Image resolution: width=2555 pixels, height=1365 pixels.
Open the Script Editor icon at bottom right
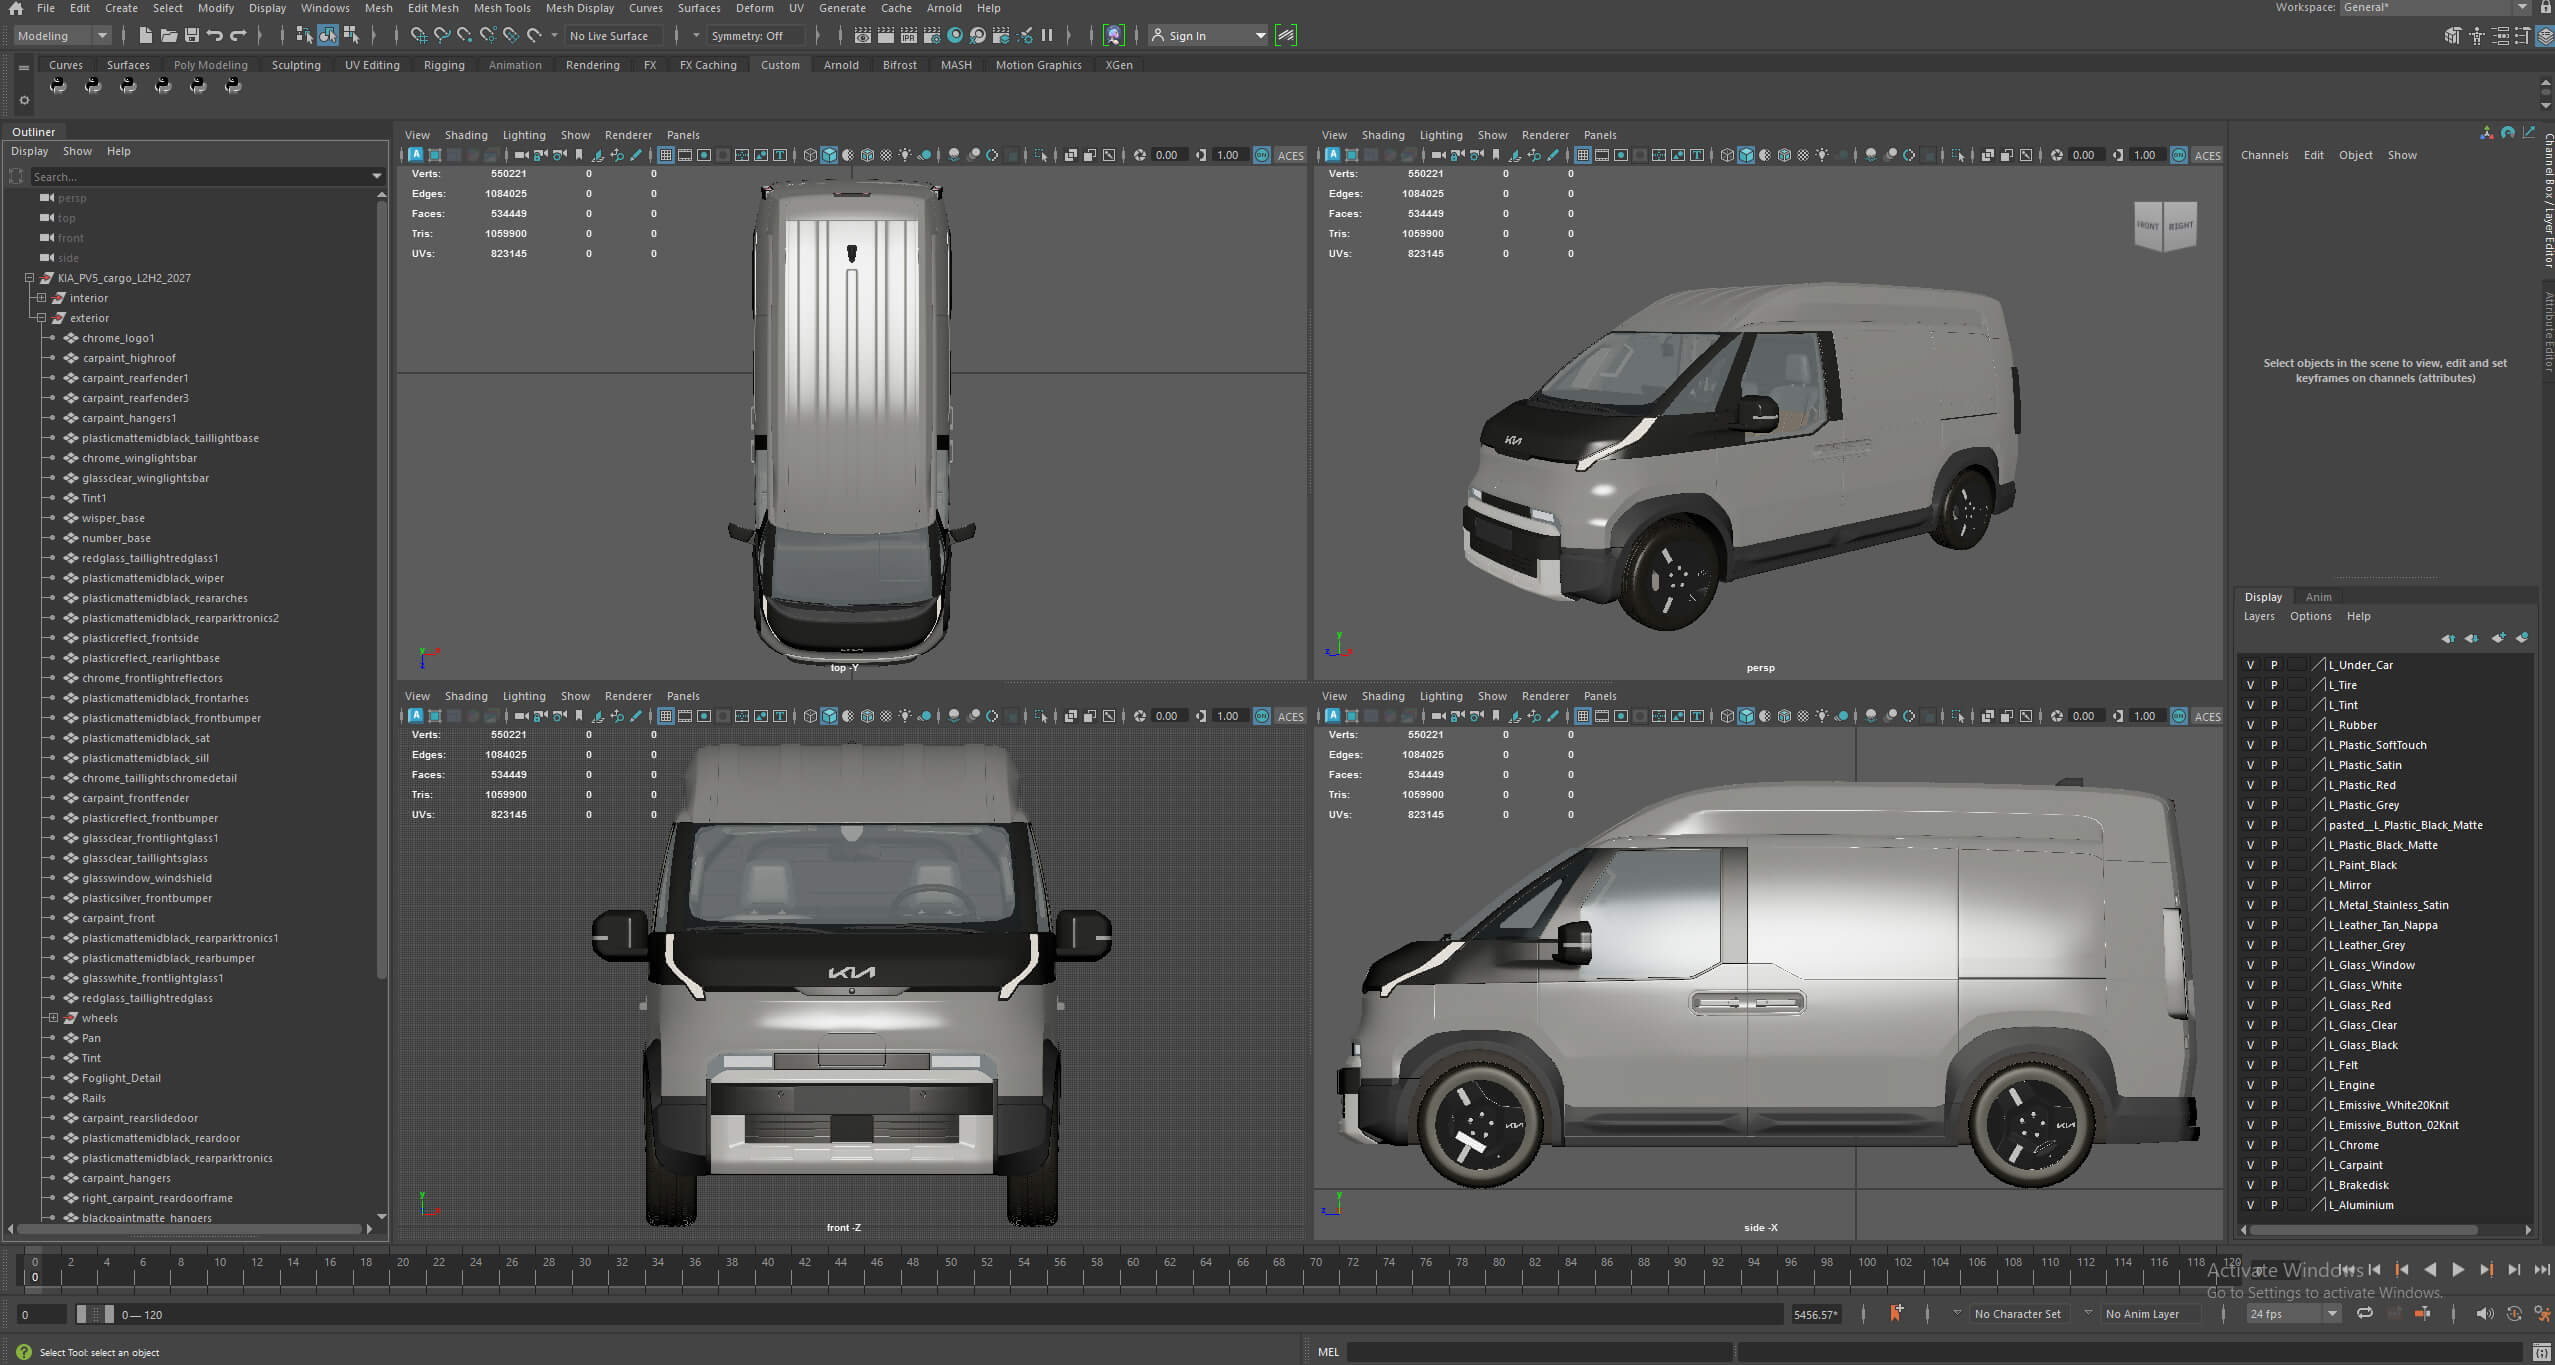point(2541,1352)
